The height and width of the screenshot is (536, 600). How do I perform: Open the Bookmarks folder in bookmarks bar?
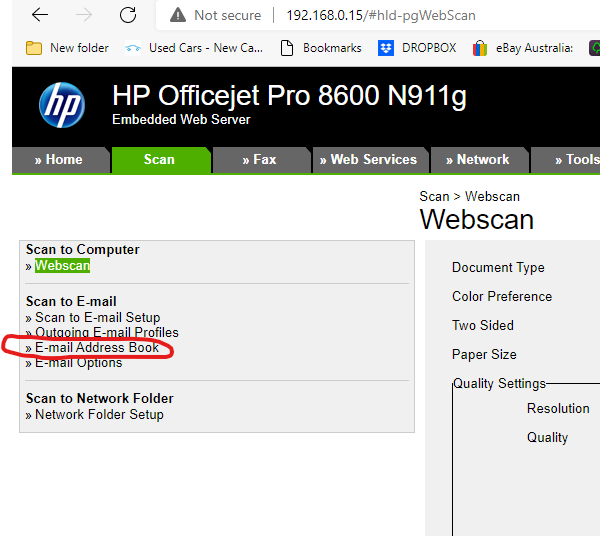click(x=322, y=47)
